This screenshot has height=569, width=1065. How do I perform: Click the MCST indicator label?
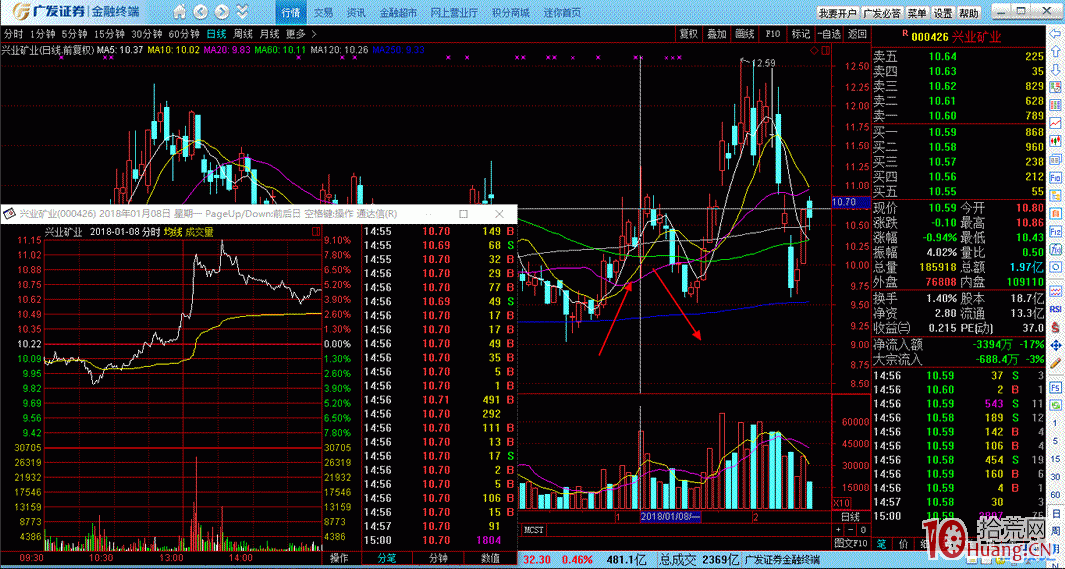click(x=532, y=529)
